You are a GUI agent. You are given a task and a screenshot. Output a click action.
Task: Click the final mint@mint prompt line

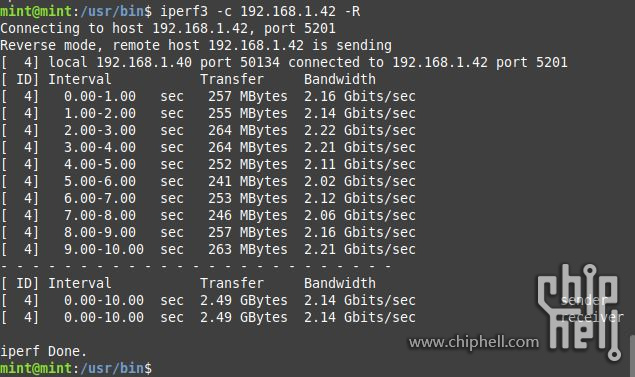pyautogui.click(x=76, y=368)
